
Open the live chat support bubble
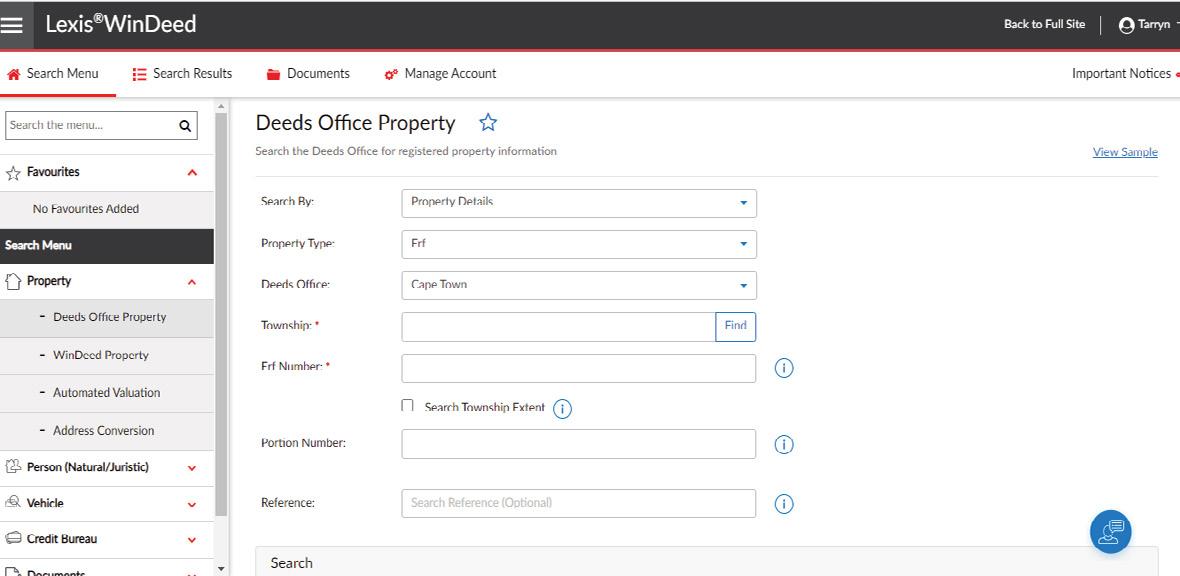[1111, 532]
